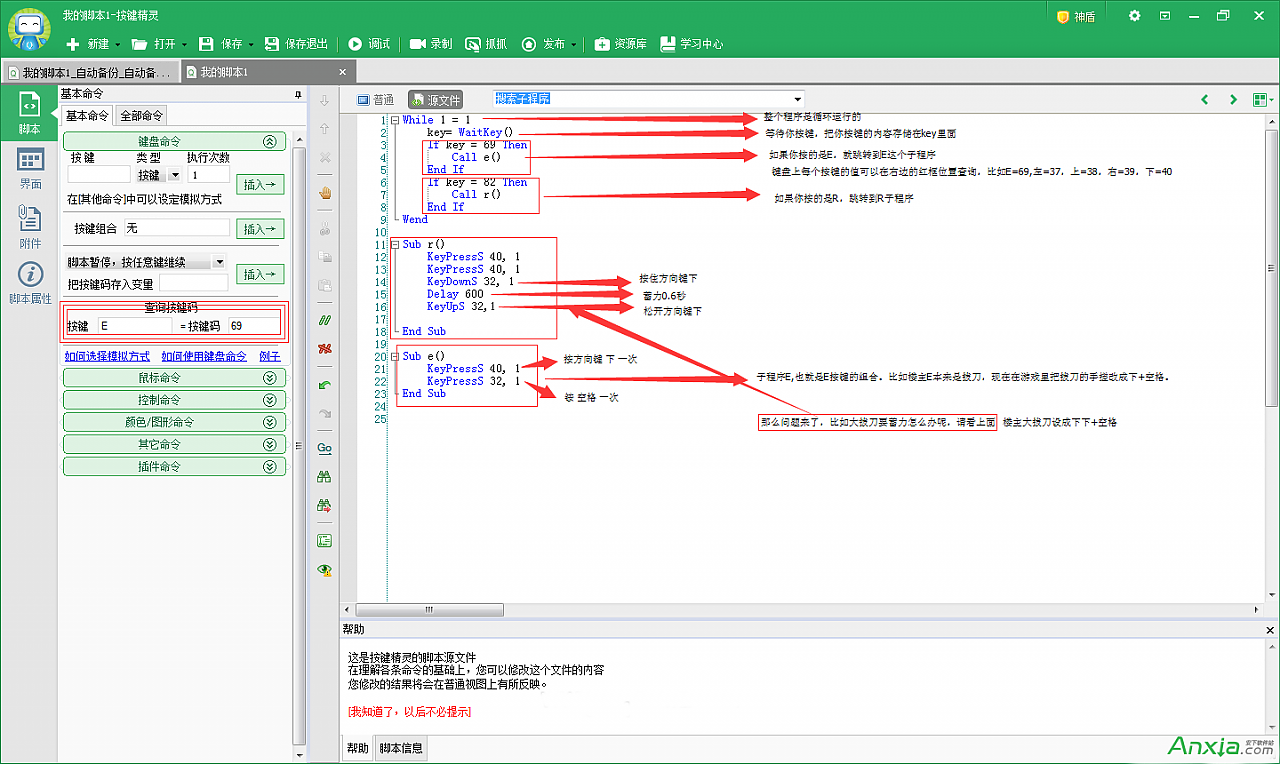The width and height of the screenshot is (1280, 764).
Task: Select the 脚本信息 bottom tab
Action: pyautogui.click(x=400, y=748)
